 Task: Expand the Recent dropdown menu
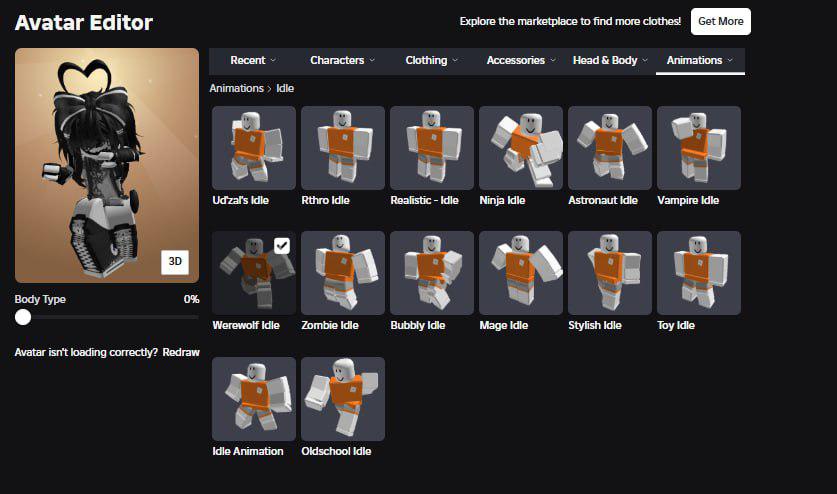(253, 61)
